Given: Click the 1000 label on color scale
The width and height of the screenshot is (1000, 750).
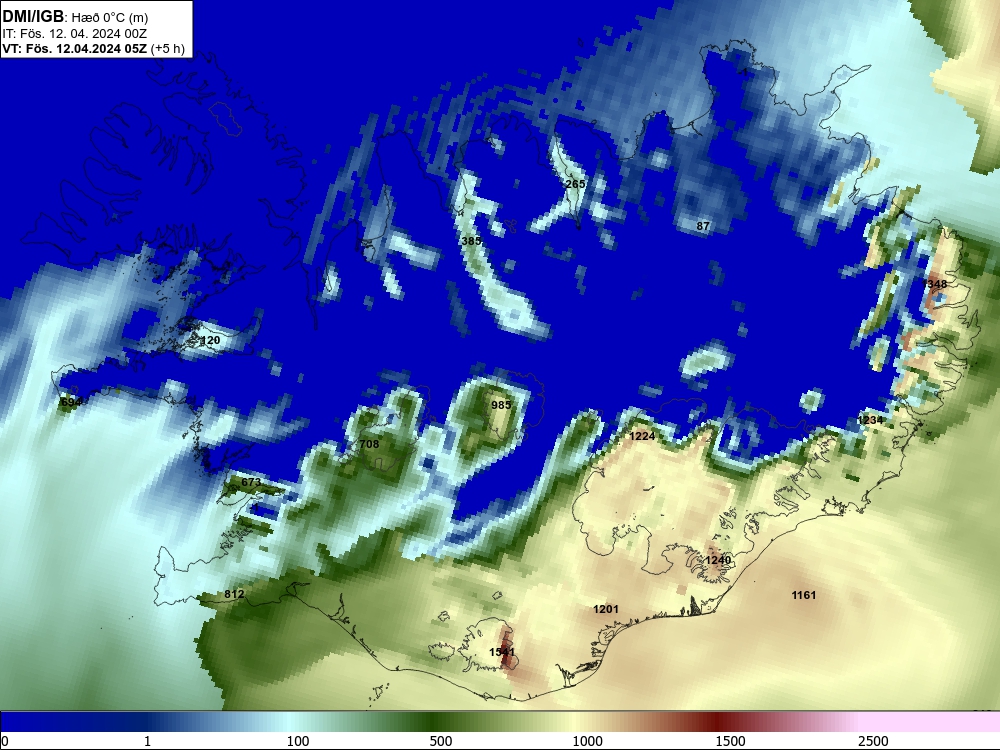Looking at the screenshot, I should click(x=587, y=741).
